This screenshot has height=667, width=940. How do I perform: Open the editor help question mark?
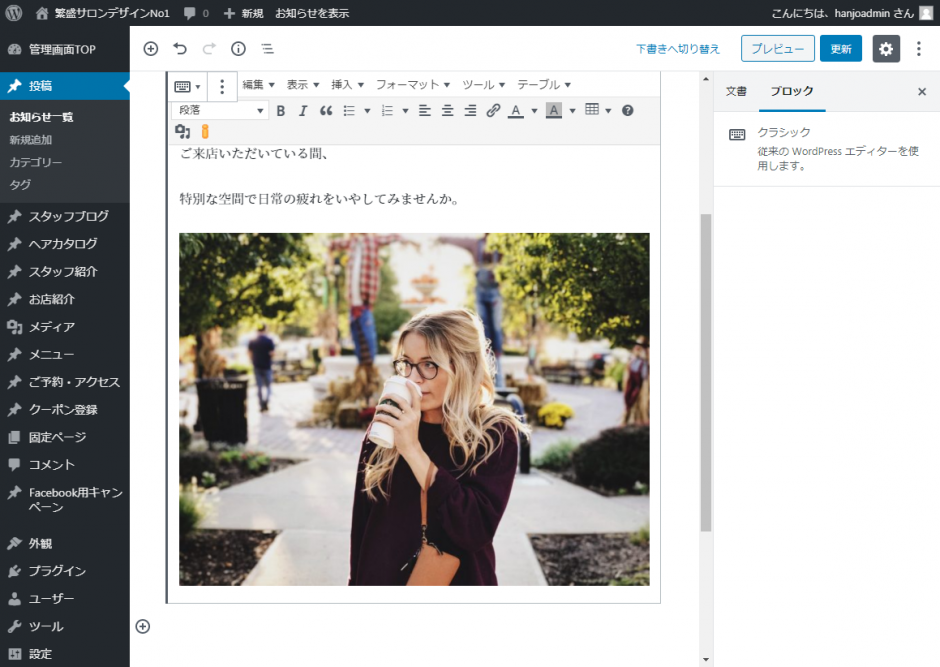[x=628, y=110]
